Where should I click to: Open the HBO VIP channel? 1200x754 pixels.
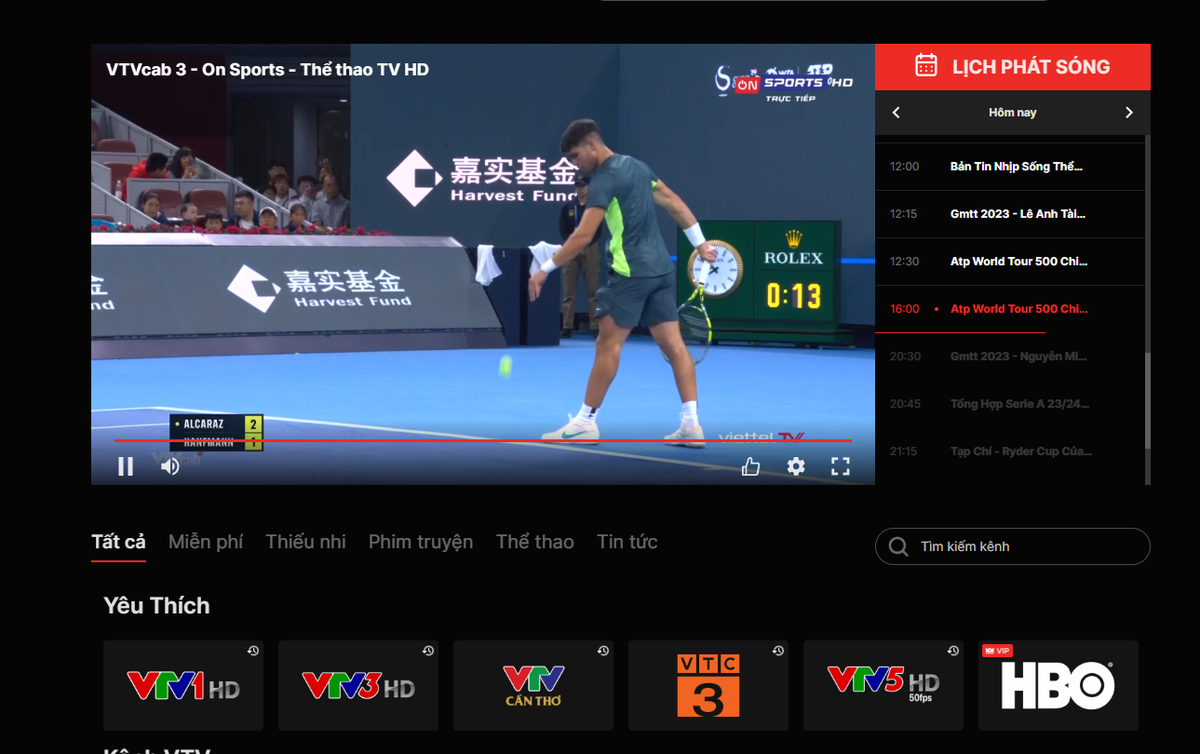click(1058, 686)
